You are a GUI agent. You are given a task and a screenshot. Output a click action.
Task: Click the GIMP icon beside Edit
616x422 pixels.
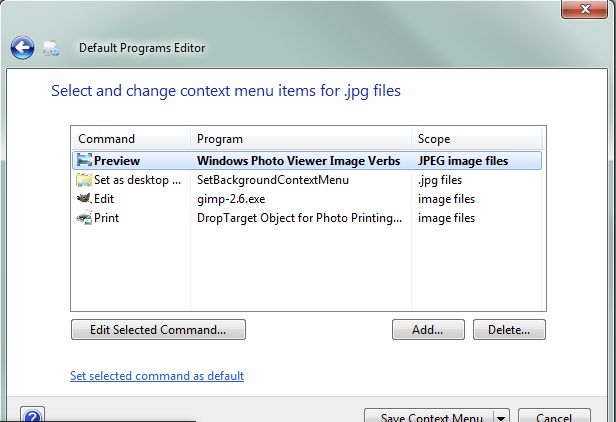(84, 199)
